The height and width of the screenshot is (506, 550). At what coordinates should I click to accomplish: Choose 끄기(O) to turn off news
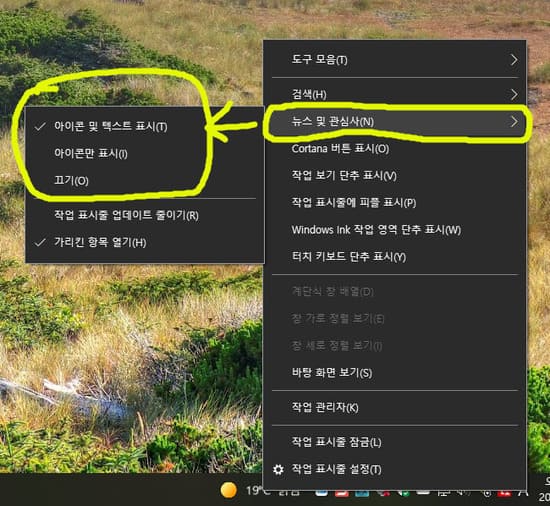click(145, 181)
